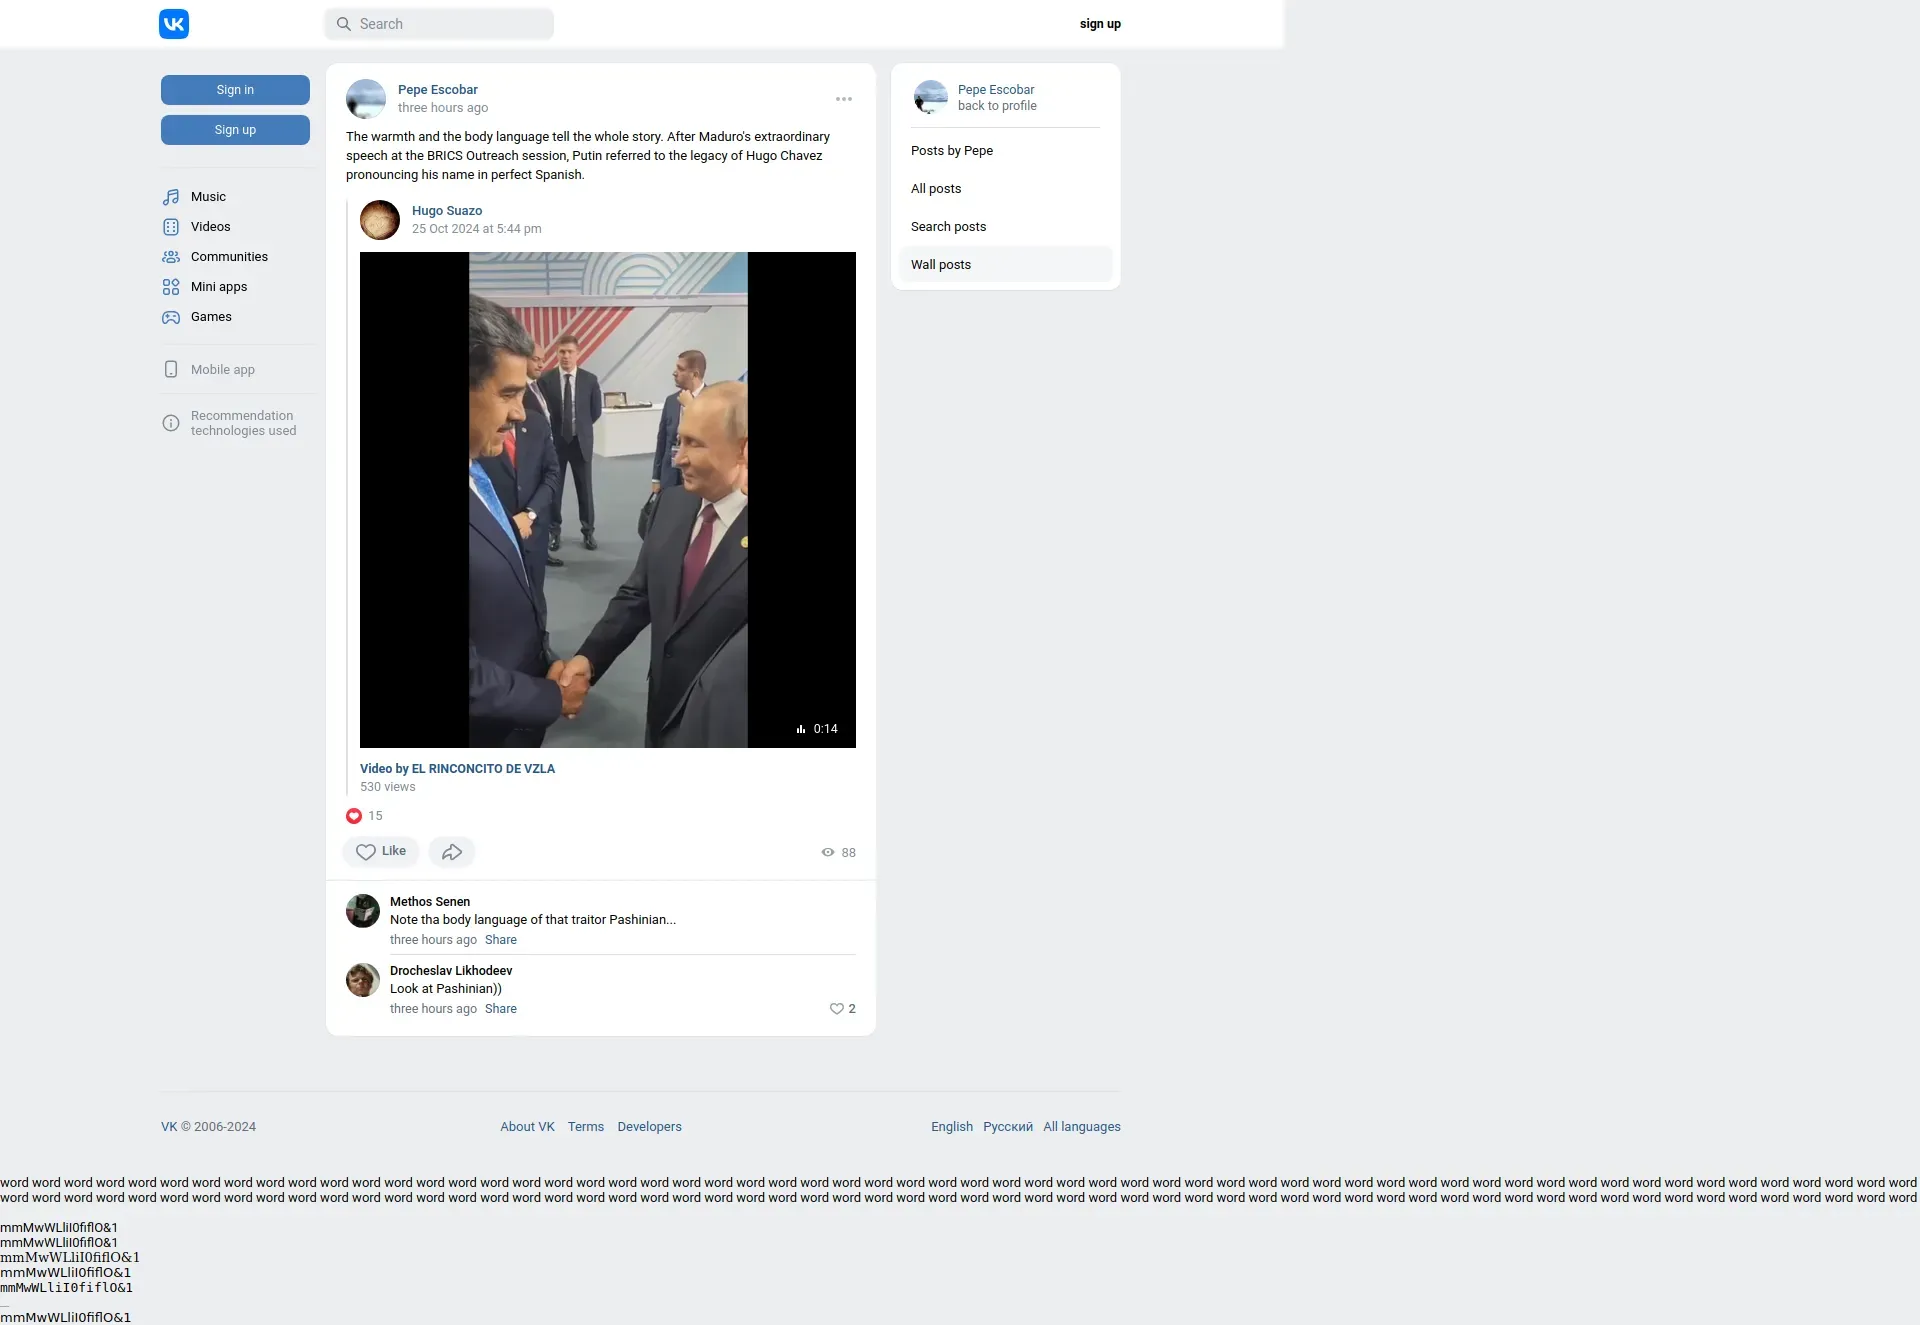Open the Recommendation technologies info icon
The height and width of the screenshot is (1325, 1920).
point(171,423)
